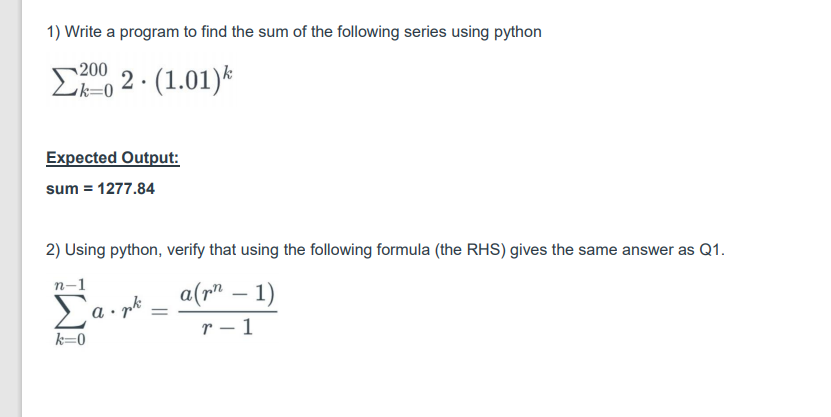Viewport: 831px width, 417px height.
Task: Click the 'k=0' lower limit of first sum
Action: (x=95, y=92)
